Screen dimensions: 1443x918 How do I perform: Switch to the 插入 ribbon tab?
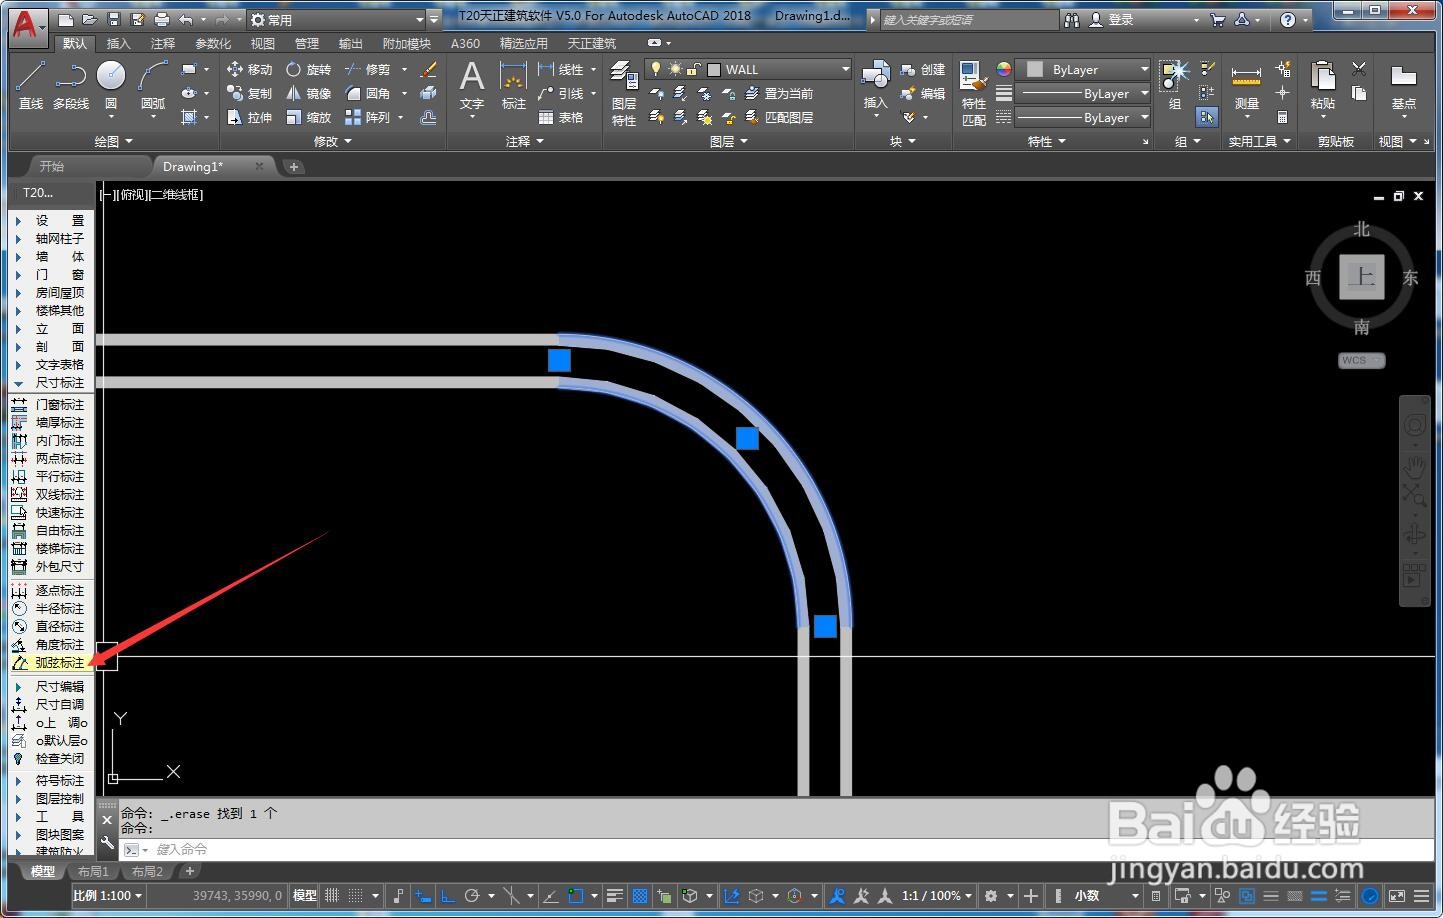click(118, 43)
